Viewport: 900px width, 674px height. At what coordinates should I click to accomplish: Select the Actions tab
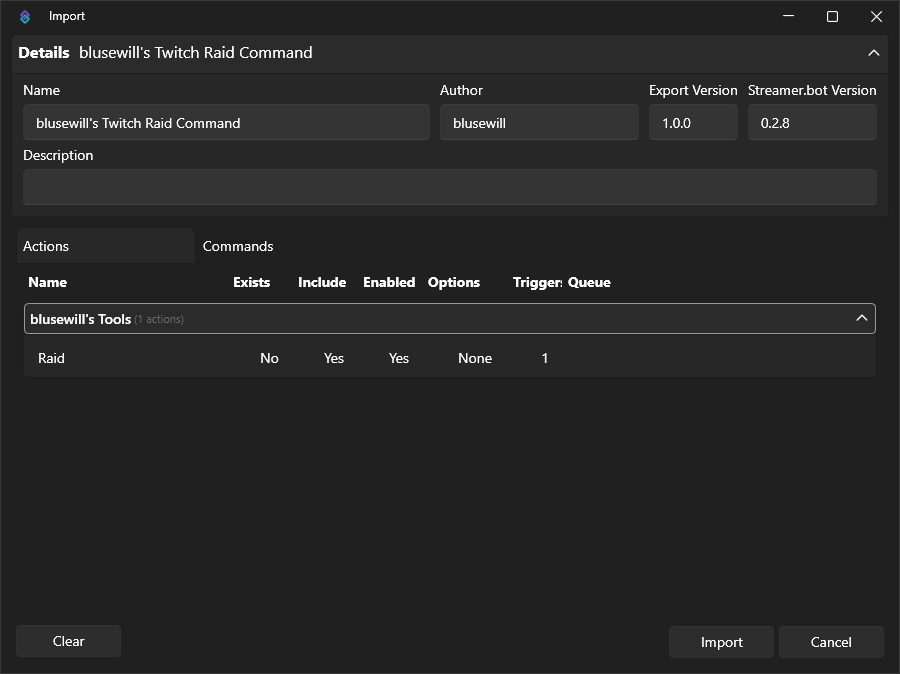point(105,246)
